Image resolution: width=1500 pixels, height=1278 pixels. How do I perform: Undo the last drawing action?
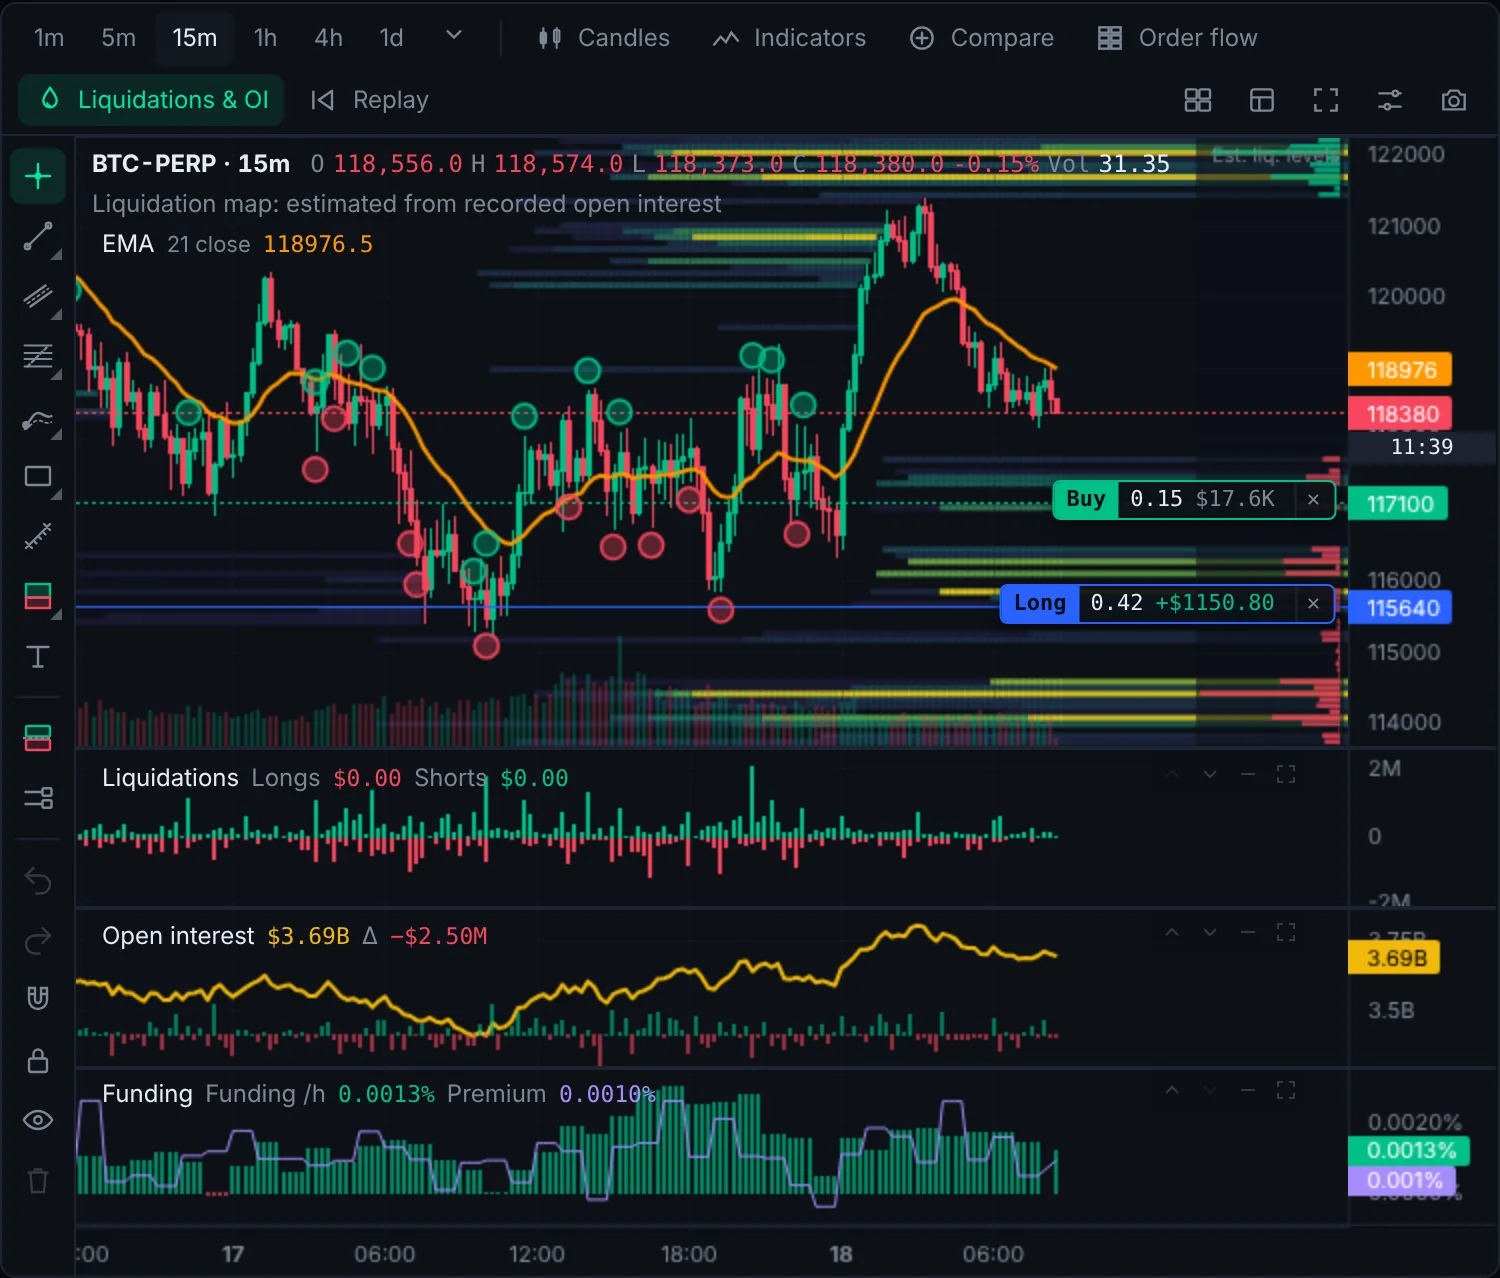[38, 881]
